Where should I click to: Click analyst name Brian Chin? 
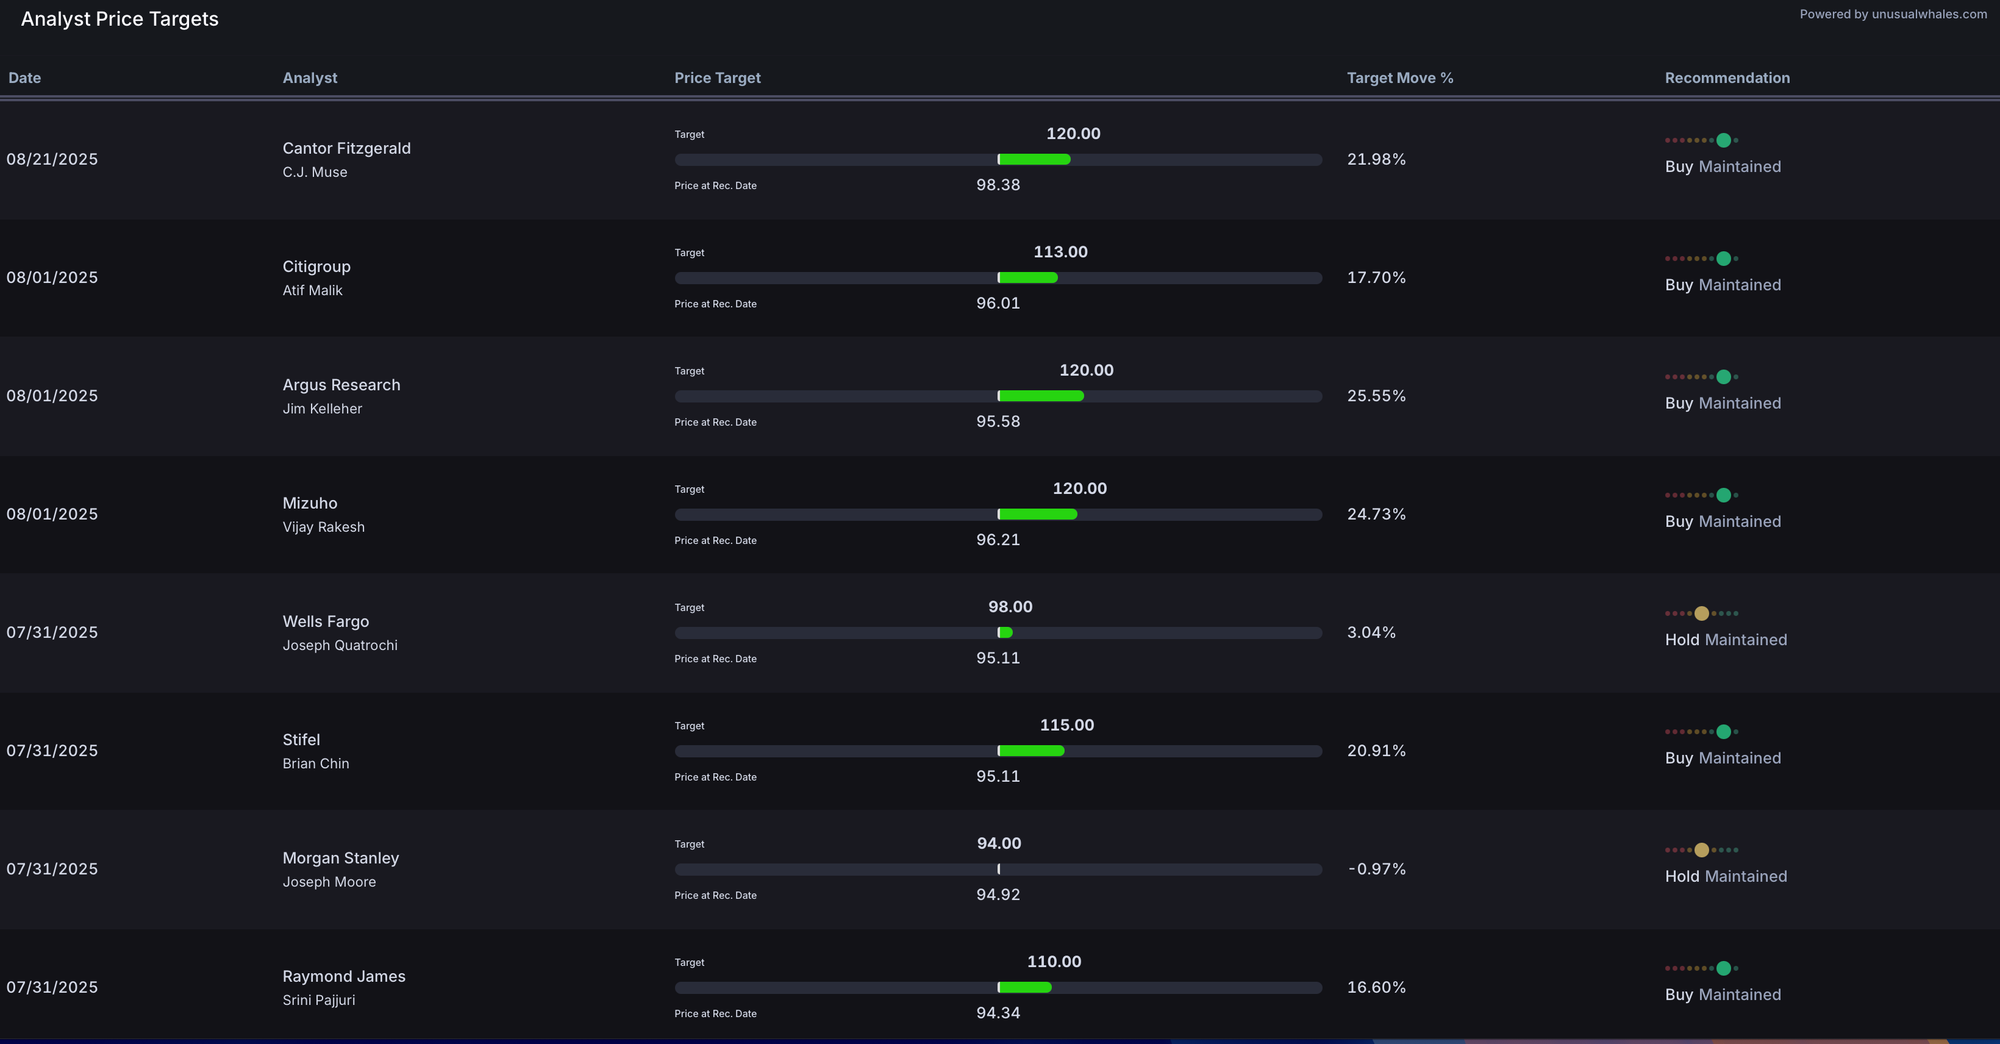tap(316, 764)
